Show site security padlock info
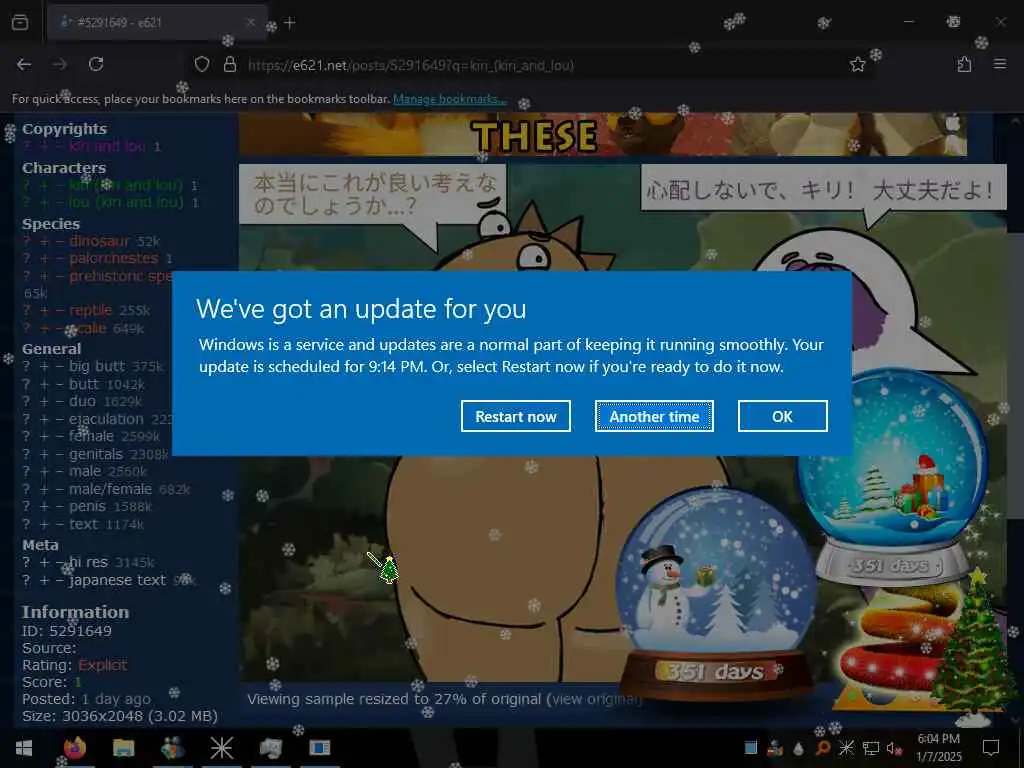Image resolution: width=1024 pixels, height=768 pixels. pyautogui.click(x=229, y=64)
